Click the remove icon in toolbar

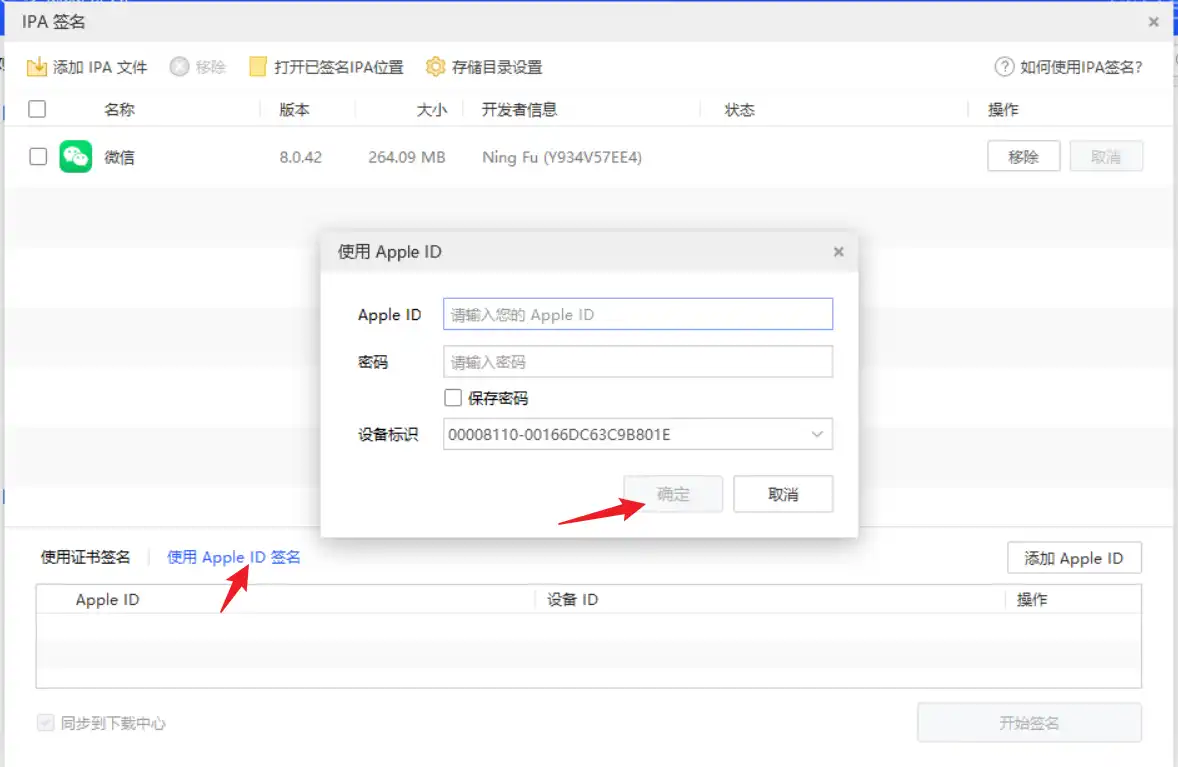coord(179,67)
